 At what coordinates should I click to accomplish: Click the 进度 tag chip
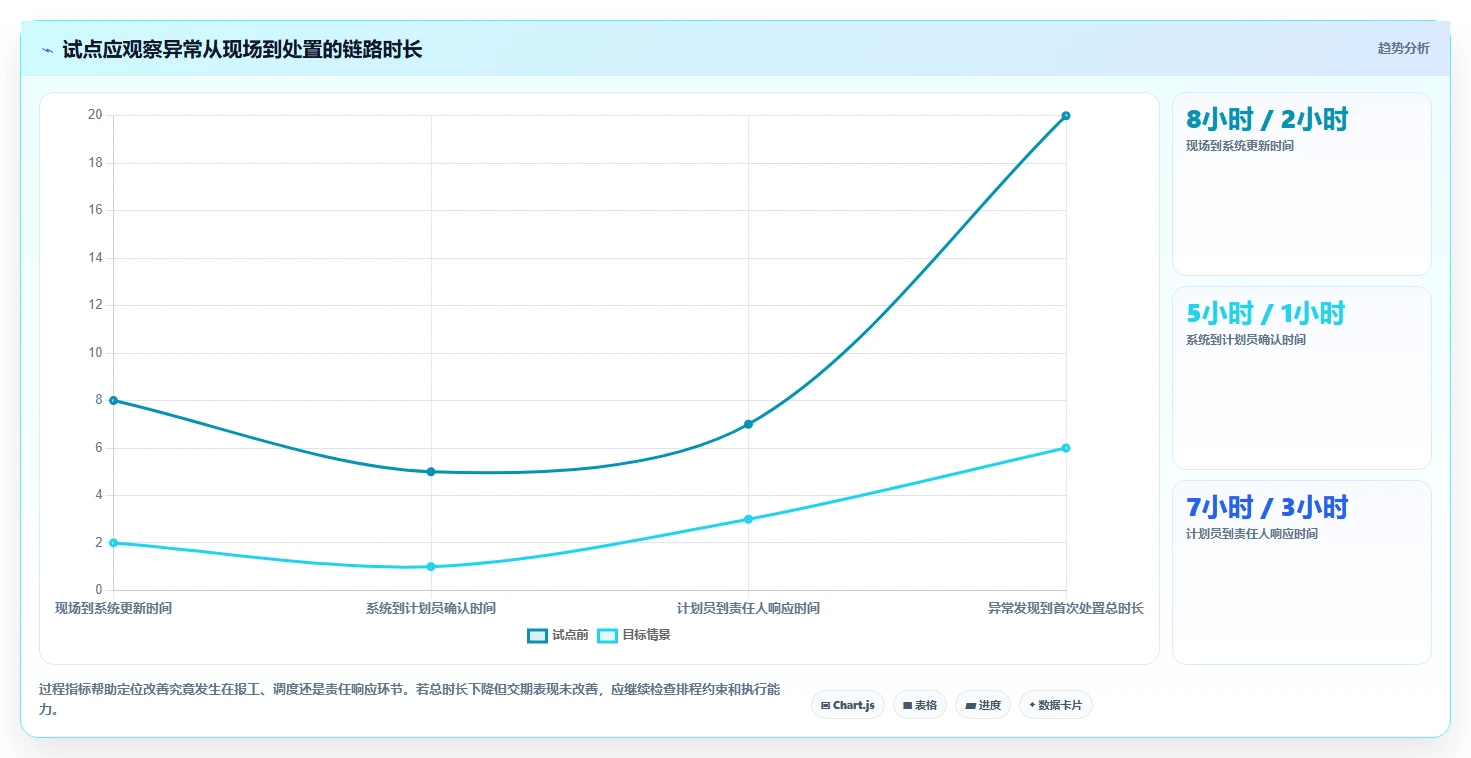(x=982, y=705)
